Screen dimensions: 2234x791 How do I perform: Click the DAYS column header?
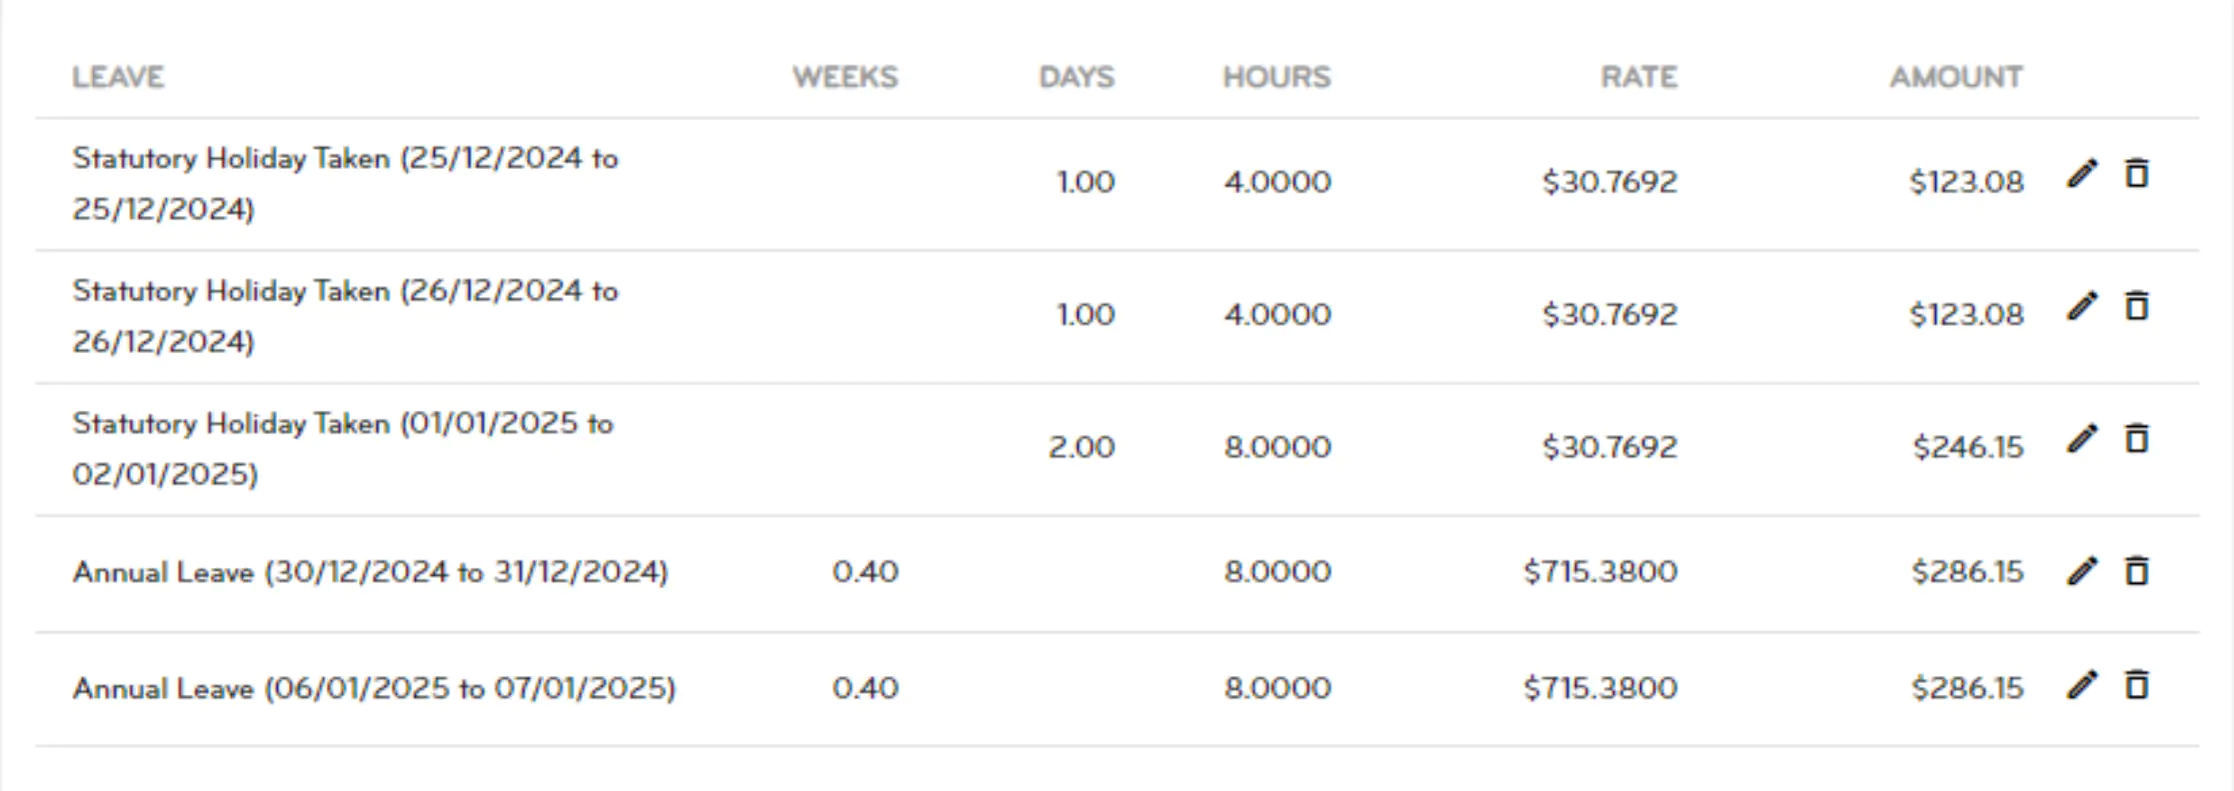(x=1076, y=77)
